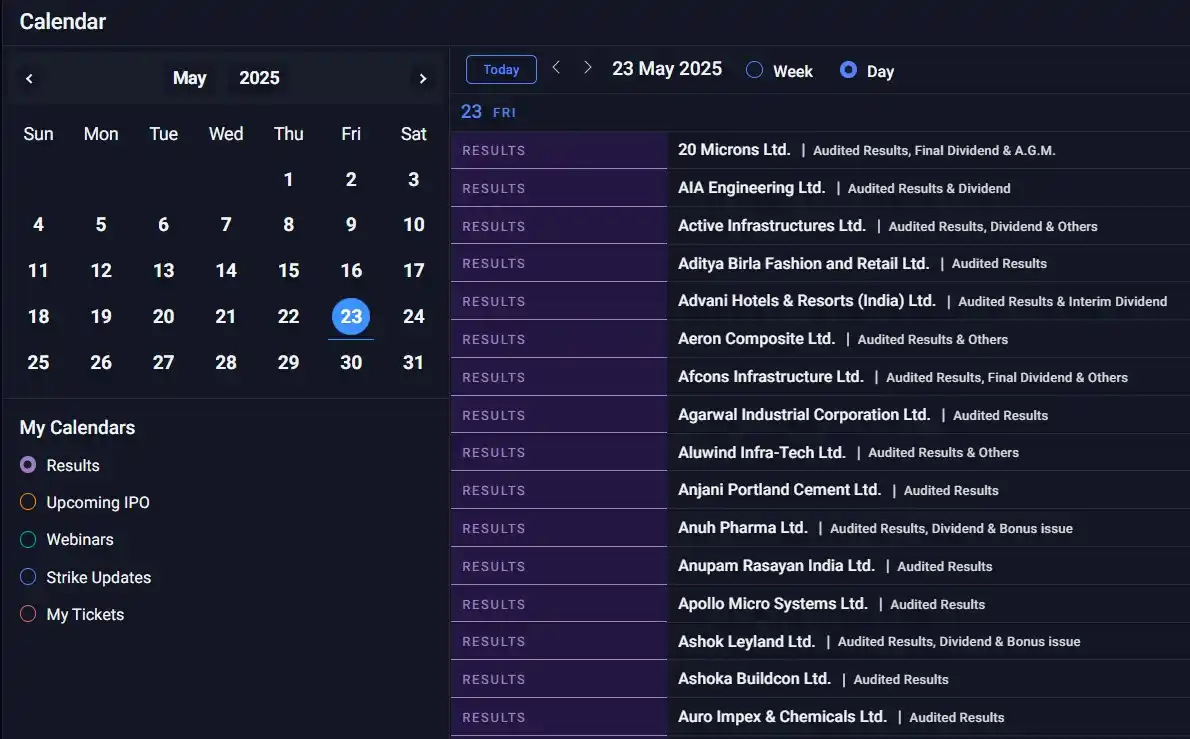
Task: Jump to today with Today button
Action: (501, 69)
